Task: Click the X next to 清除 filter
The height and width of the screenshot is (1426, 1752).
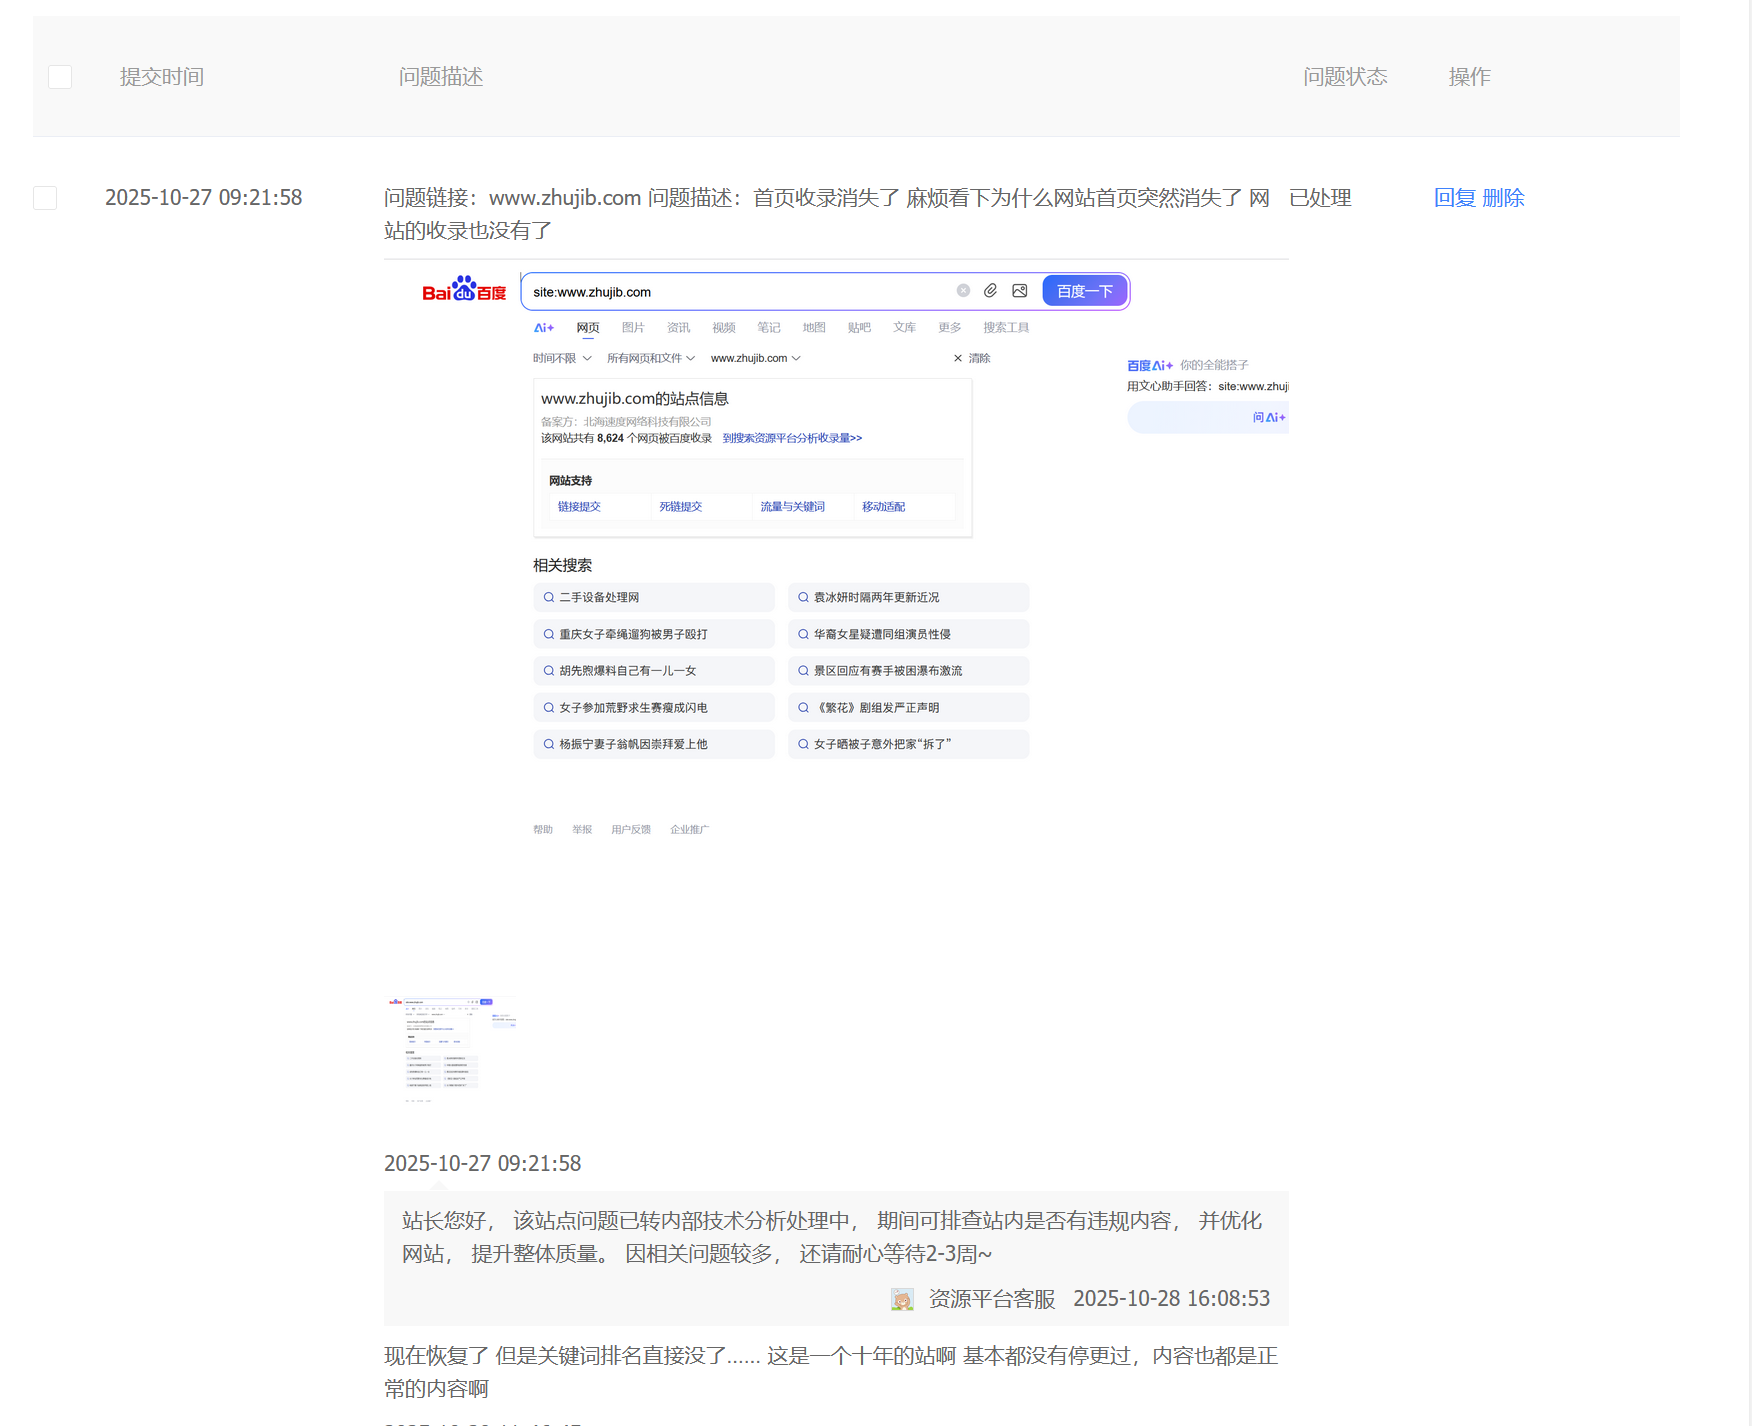Action: pyautogui.click(x=958, y=357)
